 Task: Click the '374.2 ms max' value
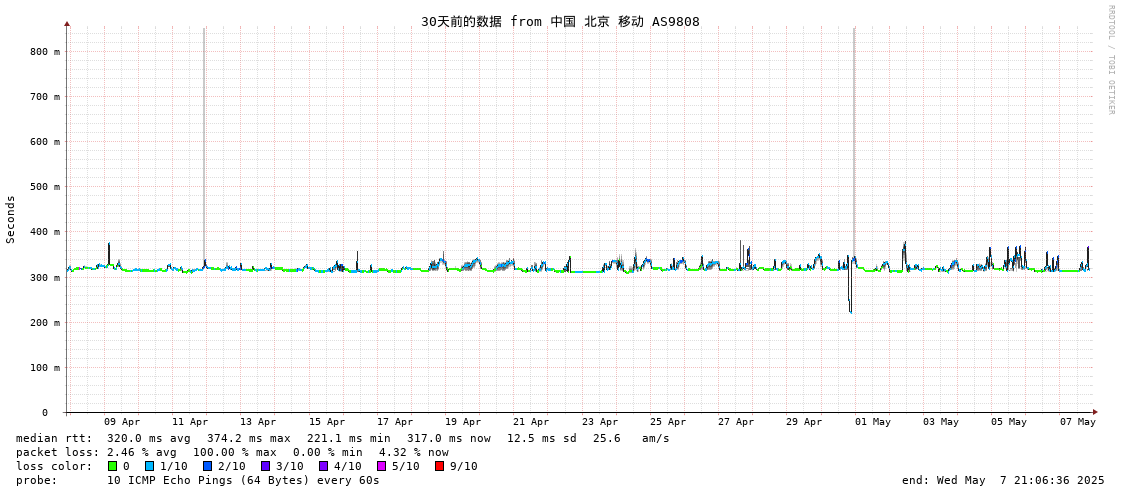point(250,438)
